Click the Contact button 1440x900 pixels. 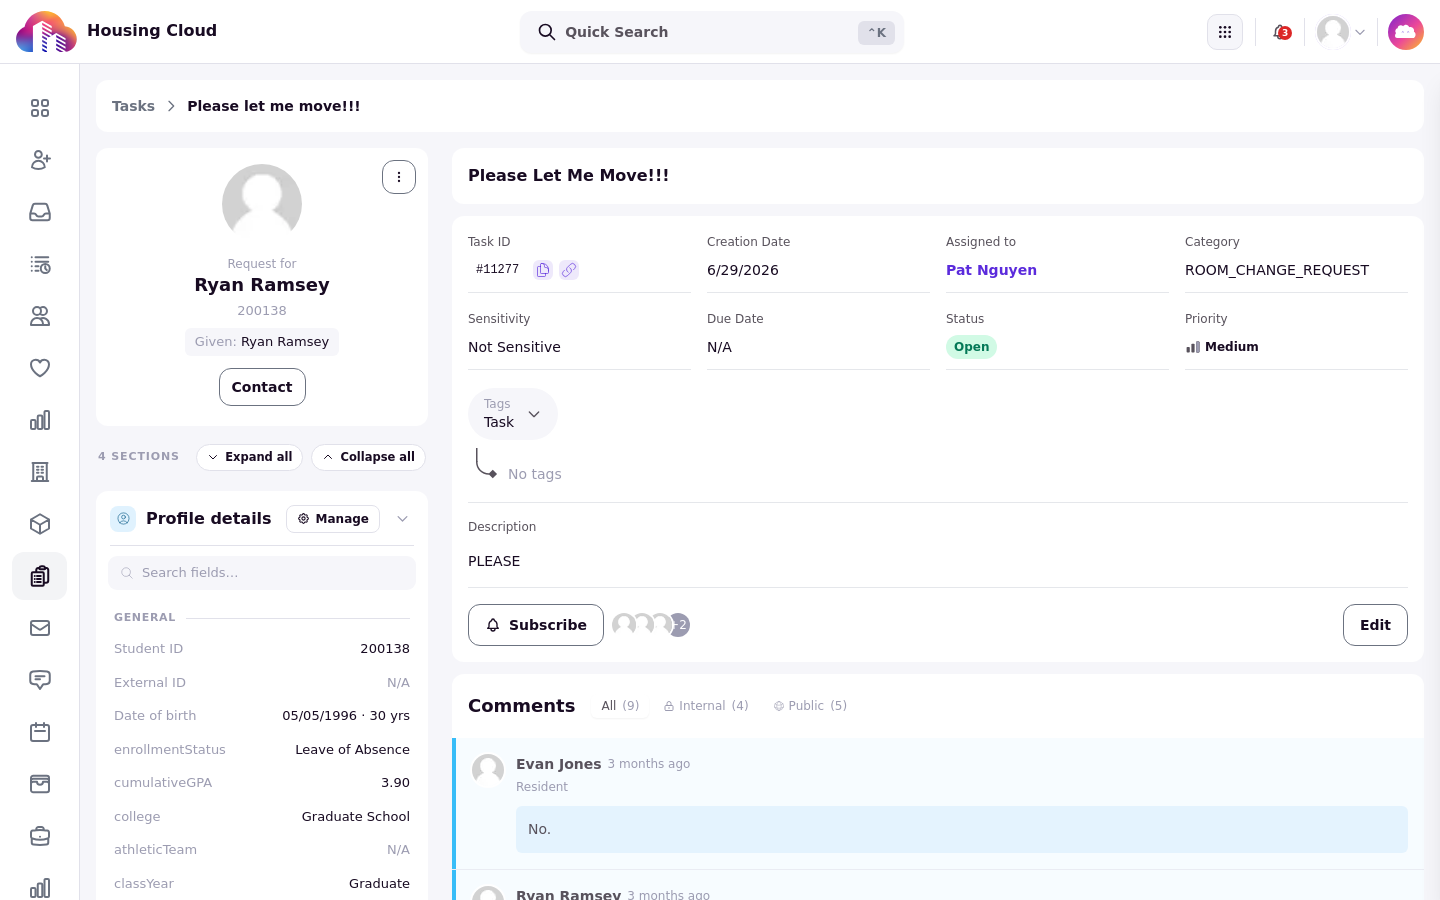click(262, 387)
